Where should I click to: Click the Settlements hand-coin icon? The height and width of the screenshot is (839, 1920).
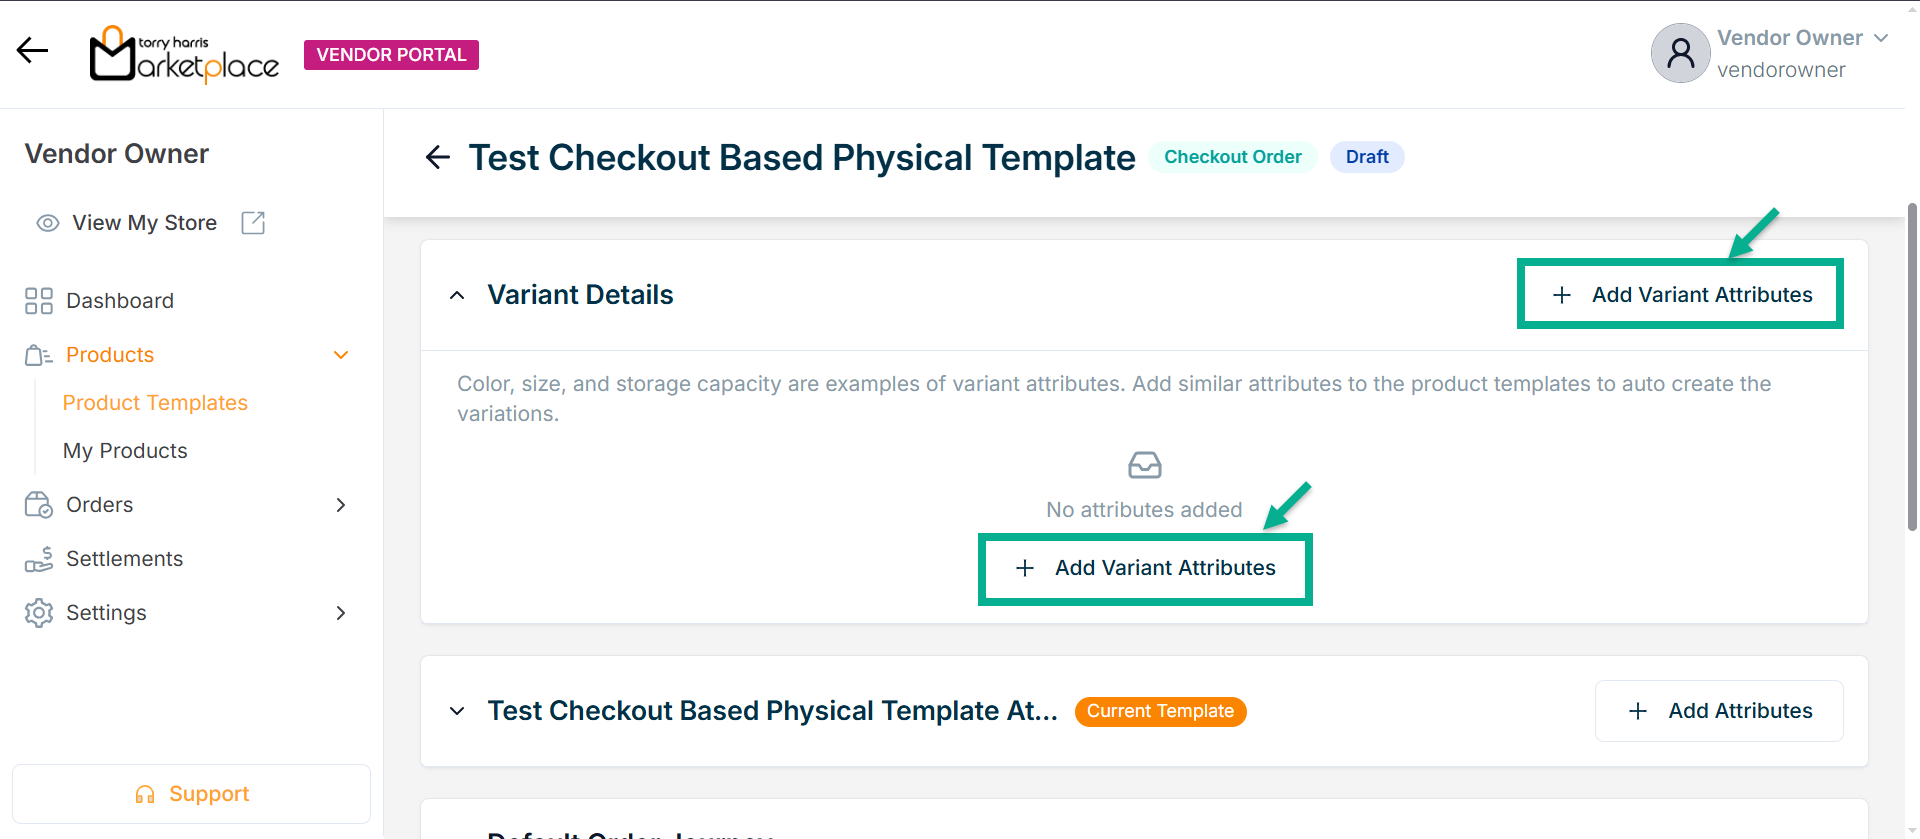pyautogui.click(x=39, y=559)
